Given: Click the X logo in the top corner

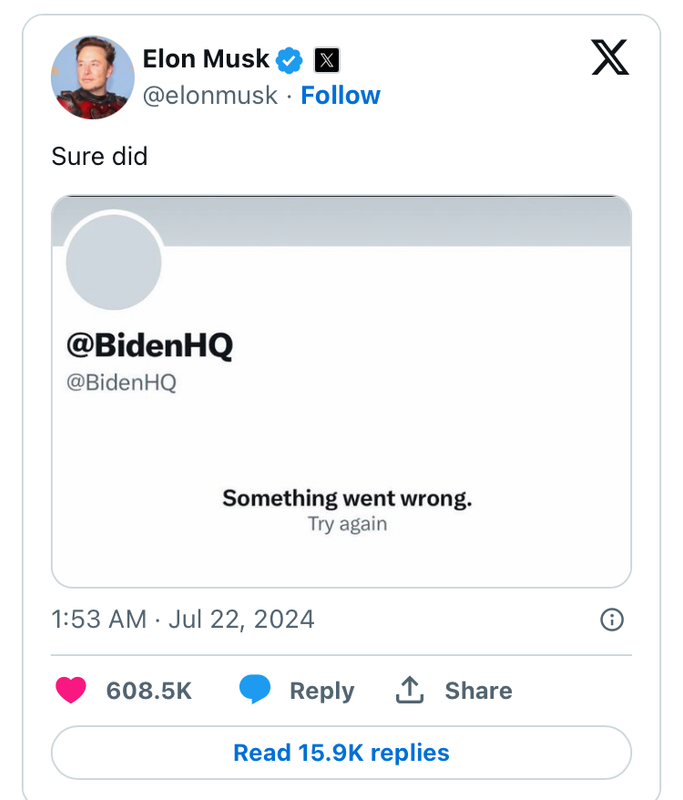Looking at the screenshot, I should (610, 57).
